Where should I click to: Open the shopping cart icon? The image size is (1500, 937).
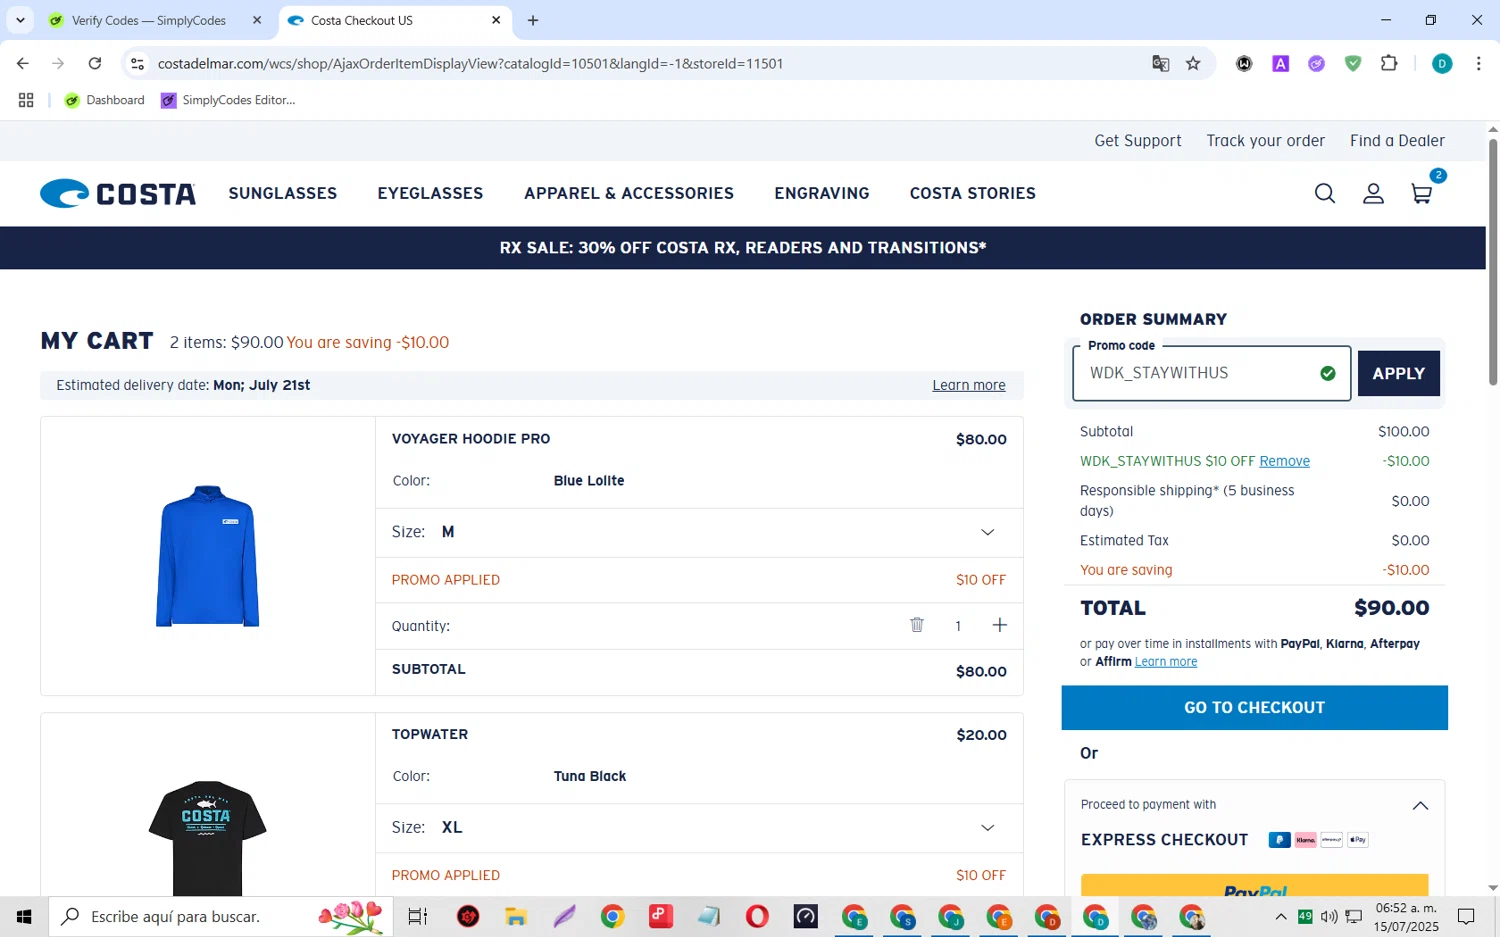(x=1422, y=193)
